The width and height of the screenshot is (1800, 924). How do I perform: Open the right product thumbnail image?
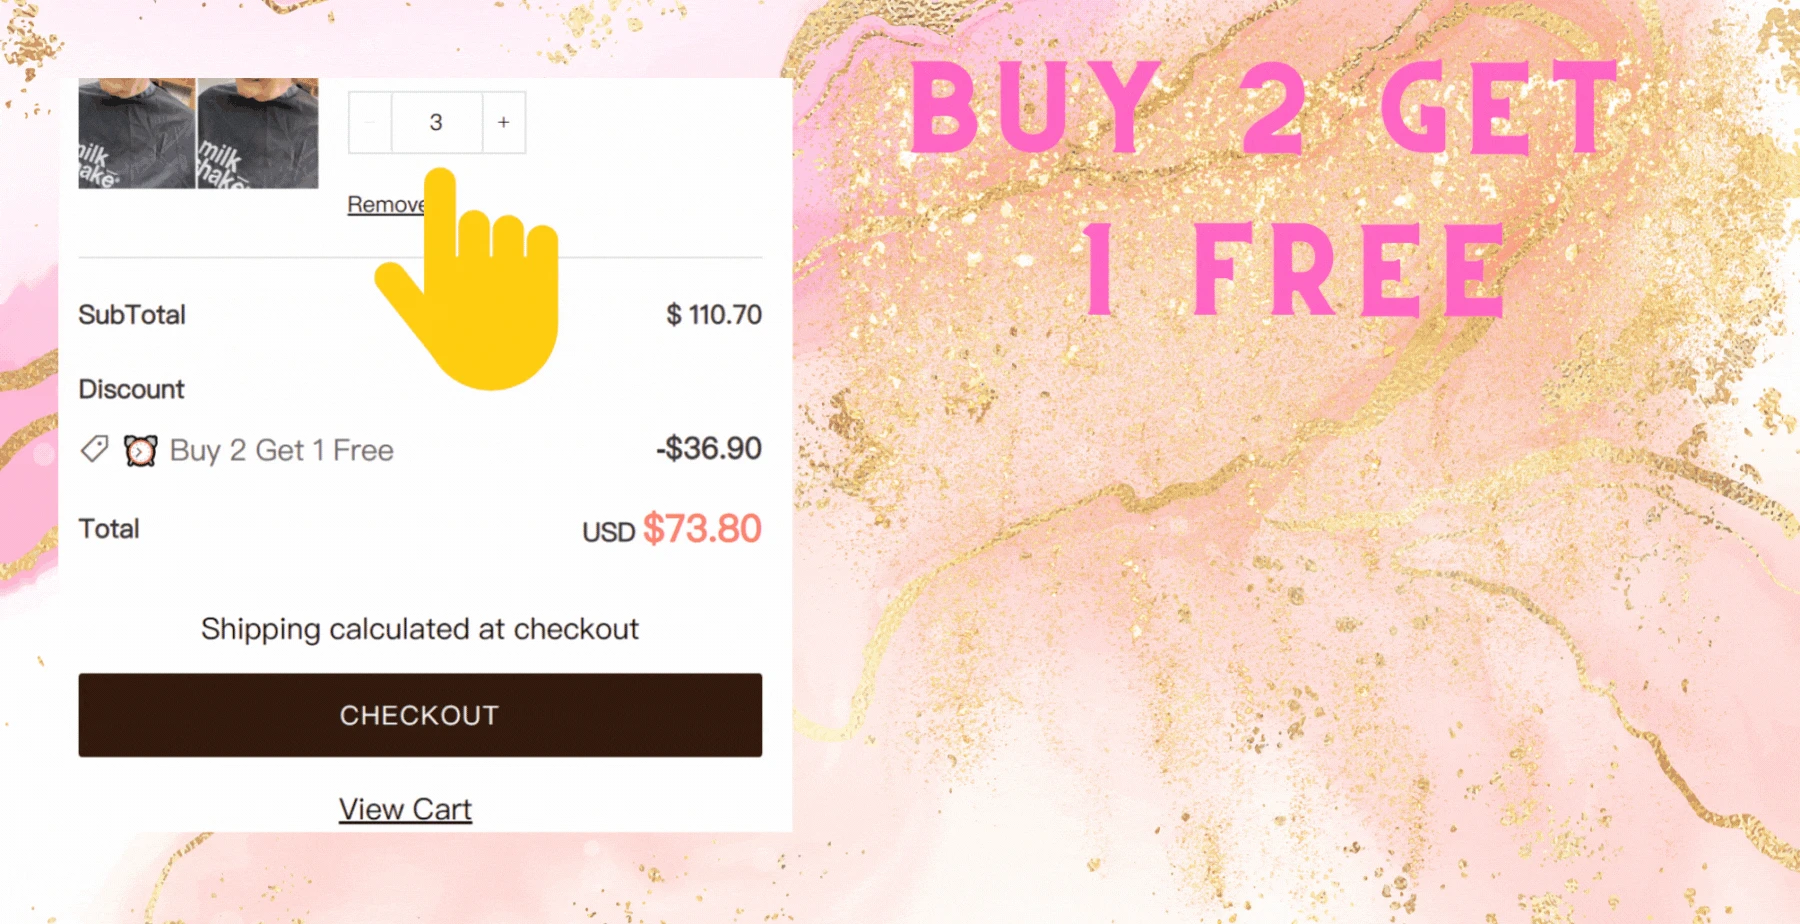pos(258,133)
